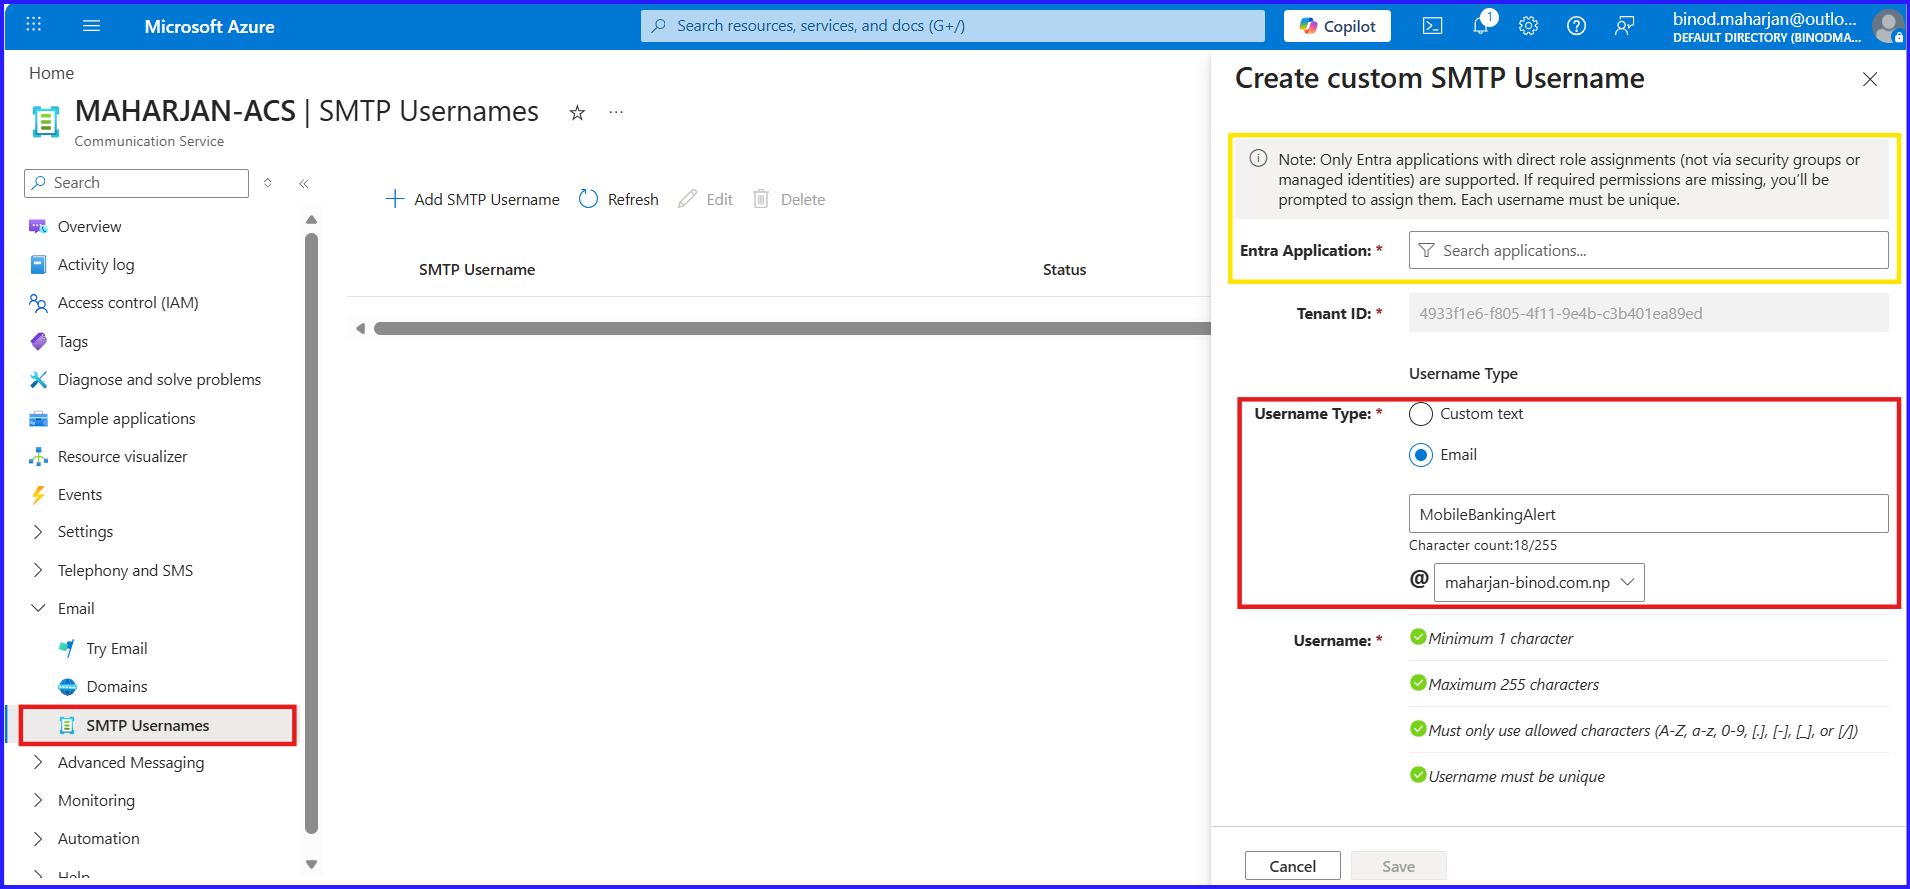Click the Save button
This screenshot has height=889, width=1910.
[x=1398, y=866]
